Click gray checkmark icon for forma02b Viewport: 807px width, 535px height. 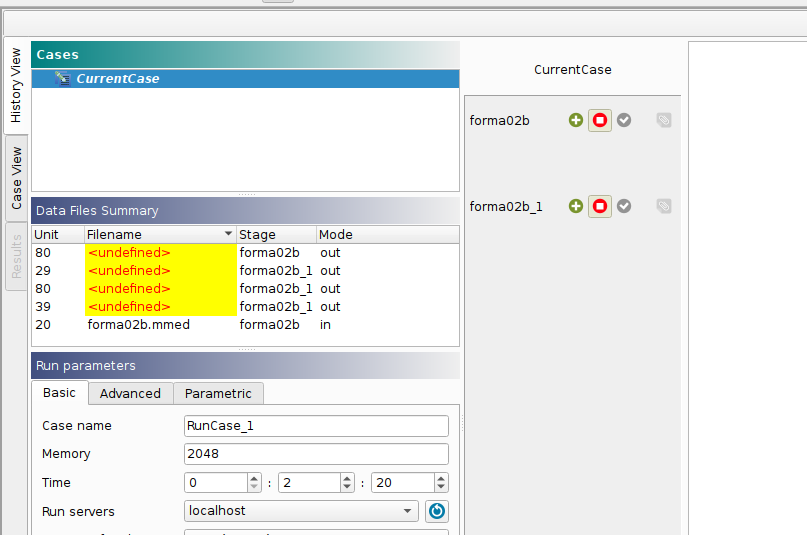(624, 120)
